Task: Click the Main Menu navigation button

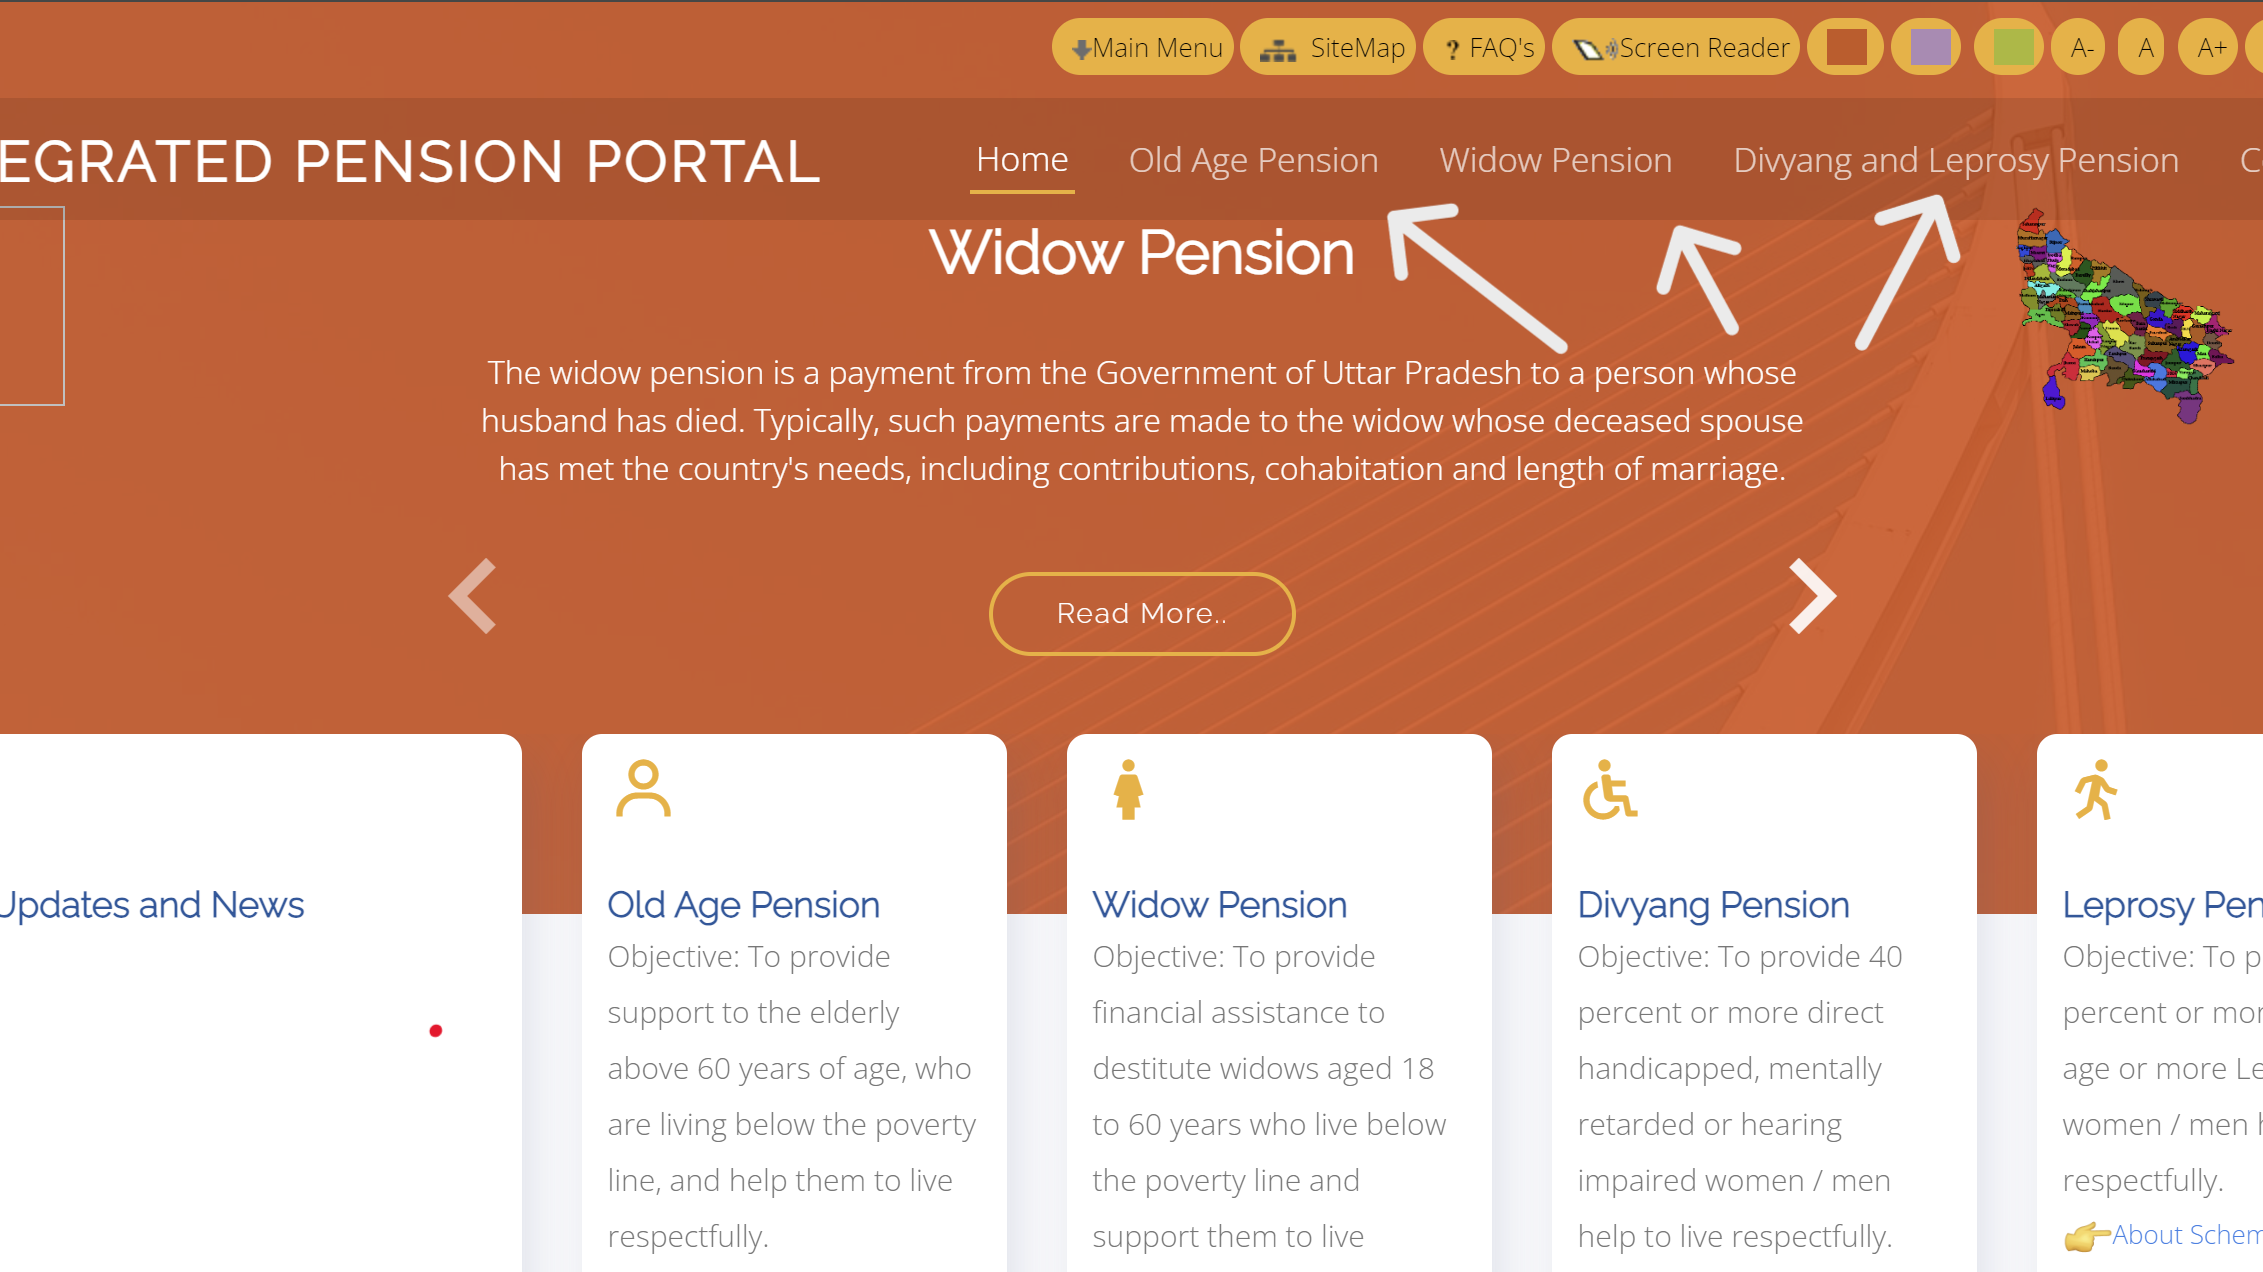Action: [x=1144, y=48]
